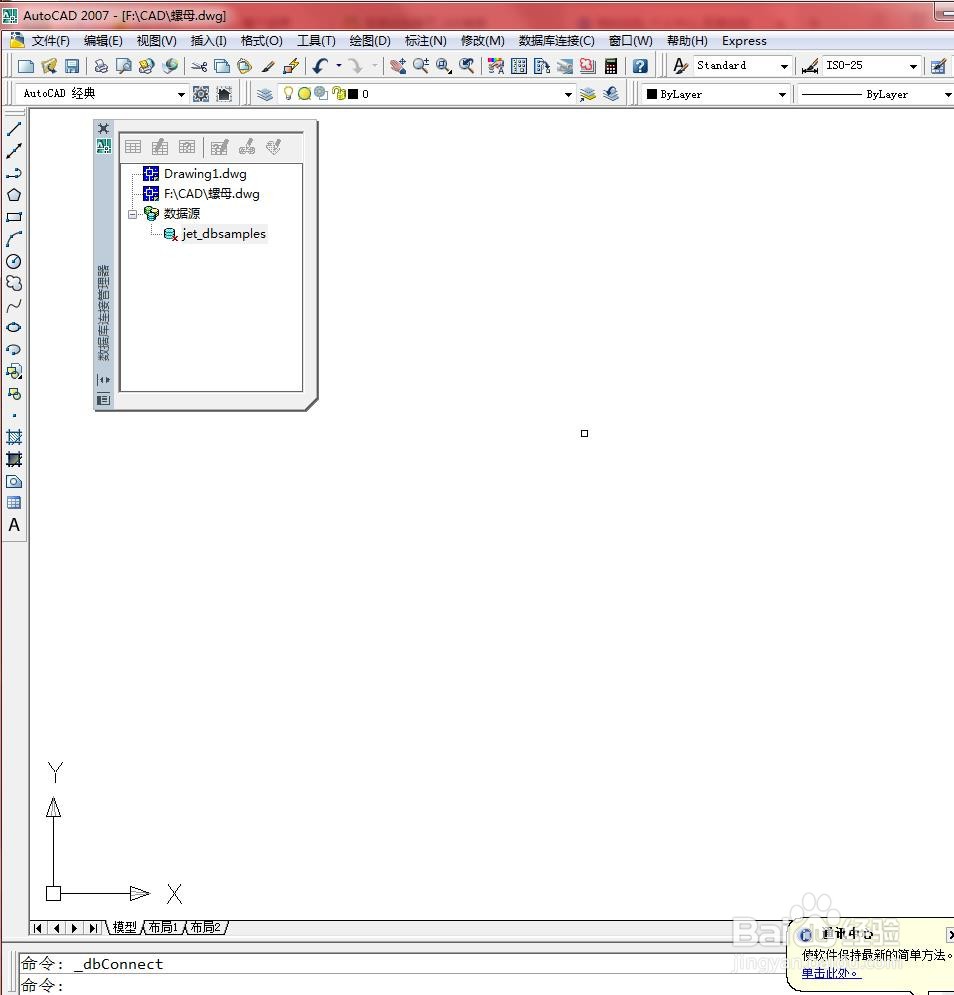
Task: Click the Plot printer icon
Action: pyautogui.click(x=101, y=66)
